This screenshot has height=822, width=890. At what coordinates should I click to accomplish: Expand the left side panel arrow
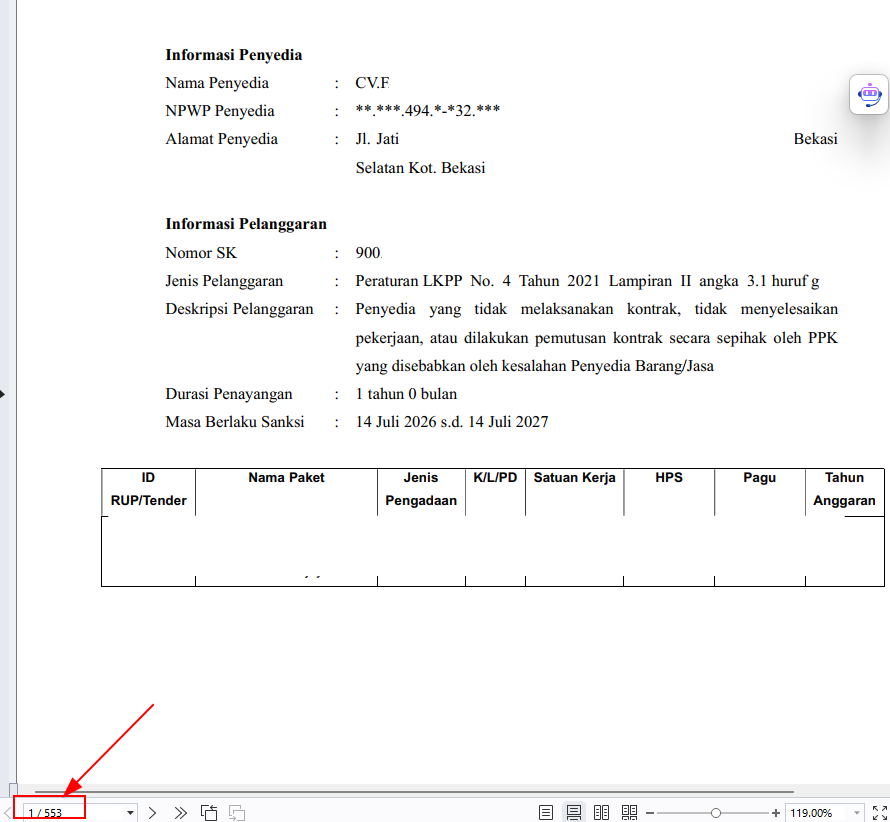3,394
